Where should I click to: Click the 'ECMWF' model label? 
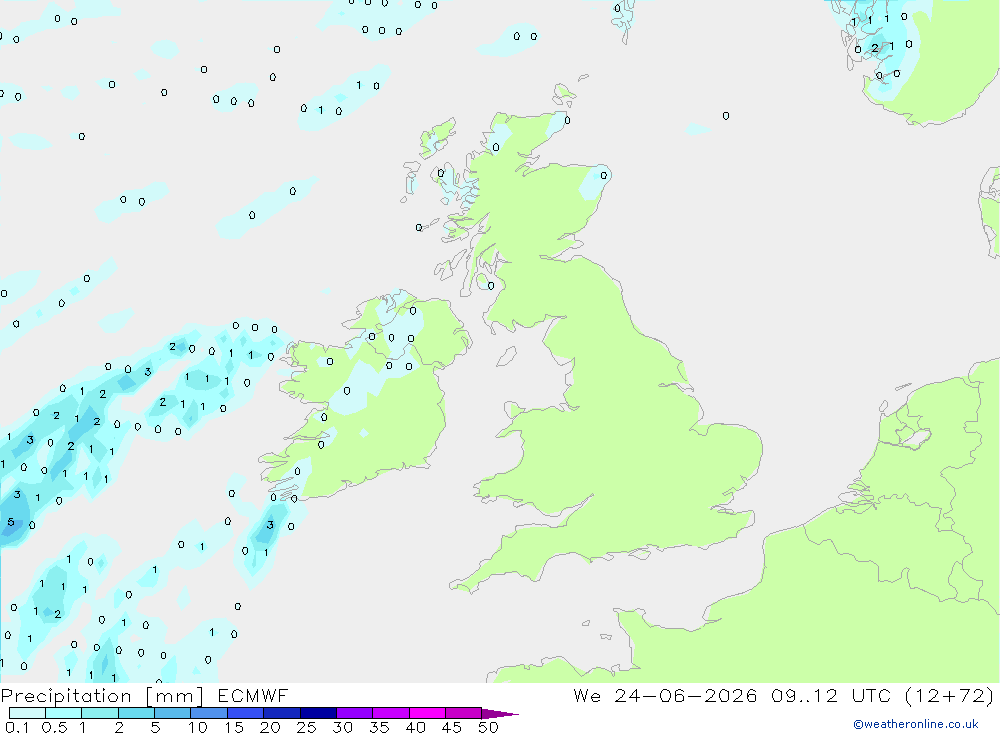point(253,695)
